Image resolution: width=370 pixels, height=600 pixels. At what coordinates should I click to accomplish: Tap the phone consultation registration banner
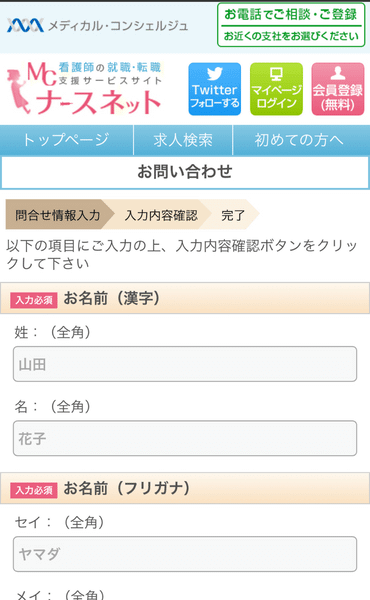click(291, 25)
